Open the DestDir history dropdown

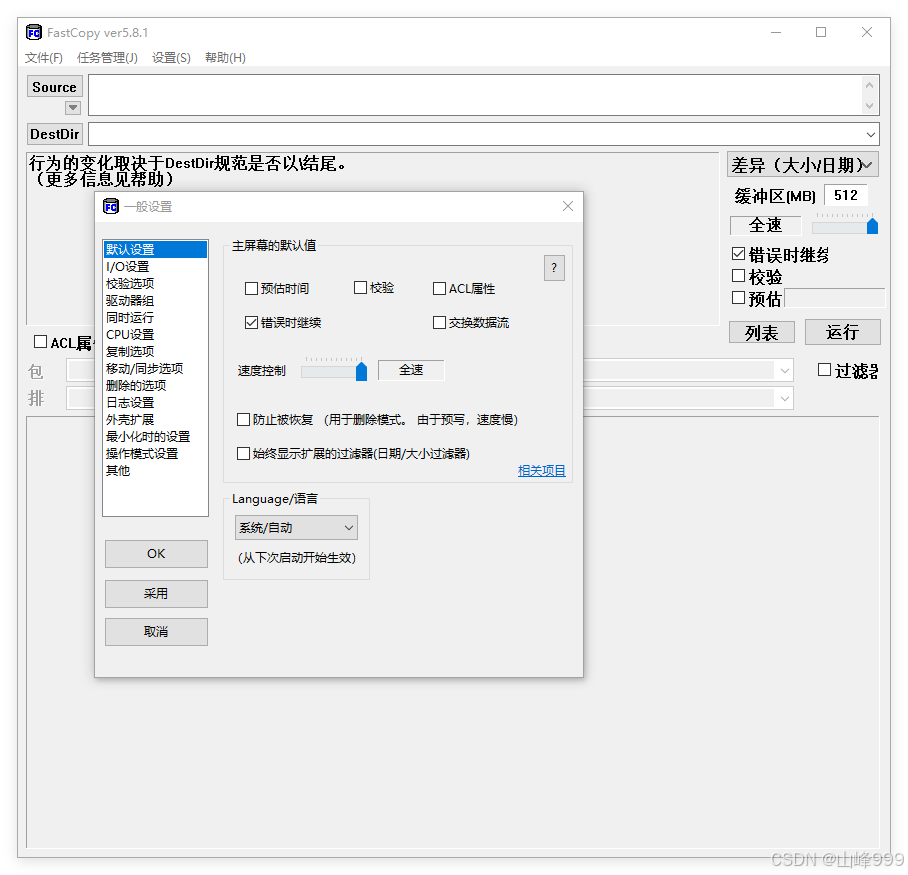coord(870,134)
